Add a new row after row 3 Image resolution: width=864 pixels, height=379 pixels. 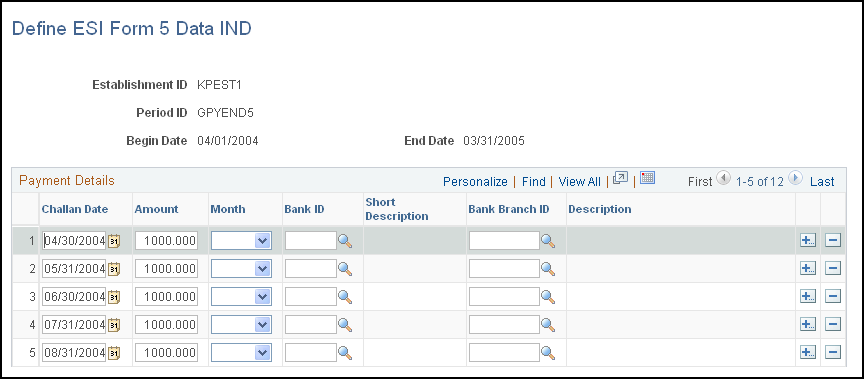pos(808,297)
